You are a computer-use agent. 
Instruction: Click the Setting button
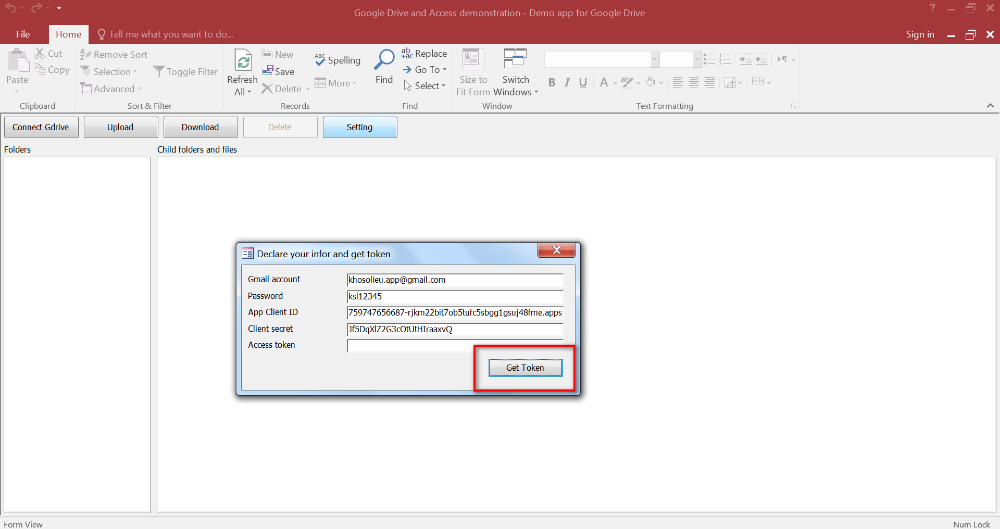360,127
